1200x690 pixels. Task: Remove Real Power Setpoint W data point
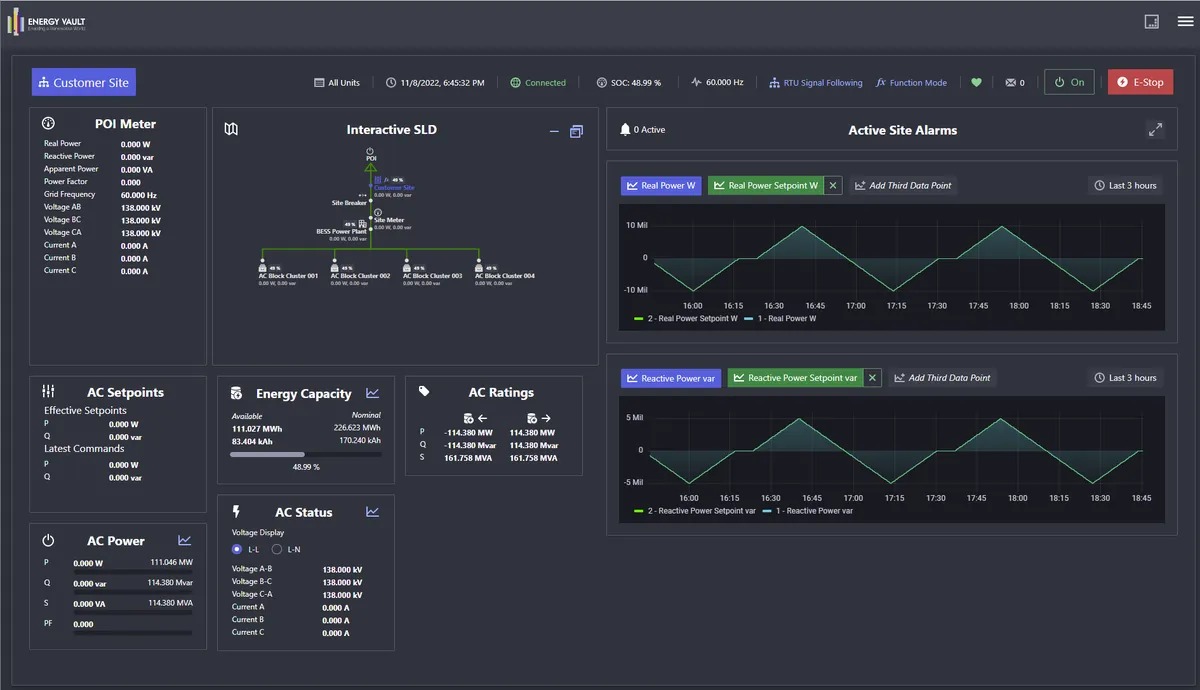click(x=834, y=185)
